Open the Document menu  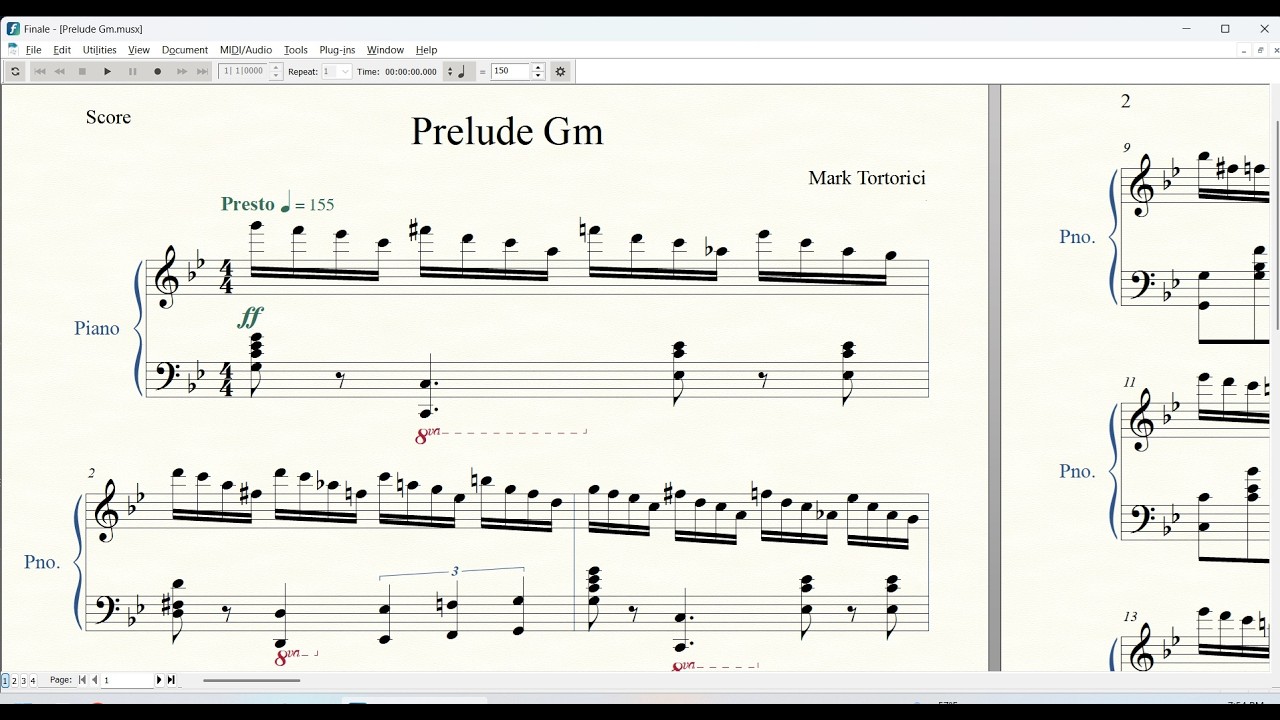[185, 50]
